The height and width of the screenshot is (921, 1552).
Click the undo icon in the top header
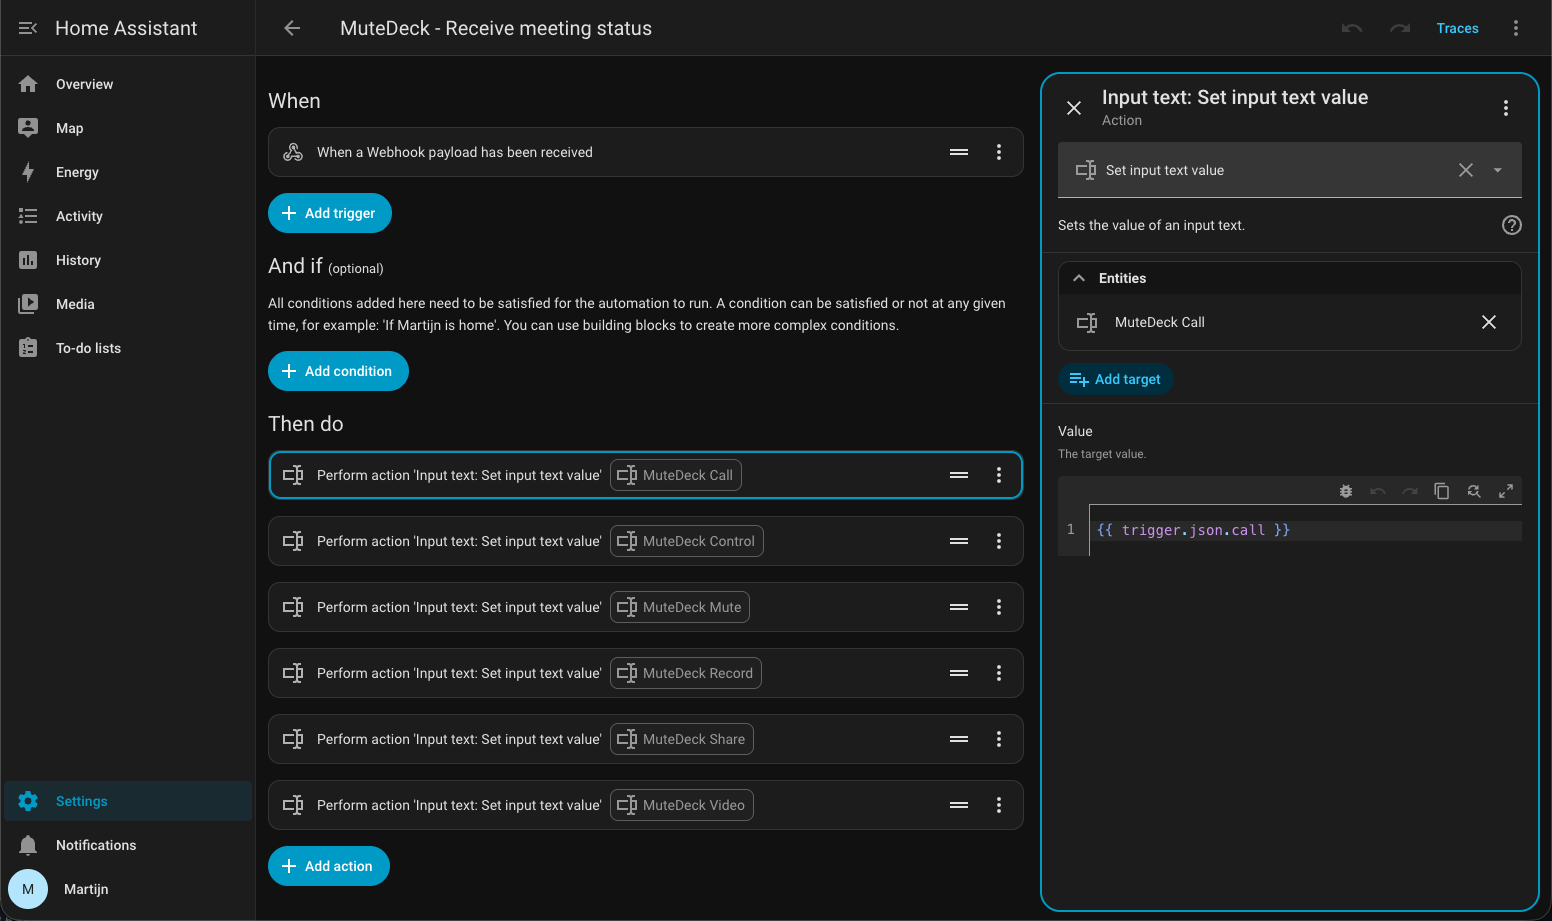coord(1352,28)
